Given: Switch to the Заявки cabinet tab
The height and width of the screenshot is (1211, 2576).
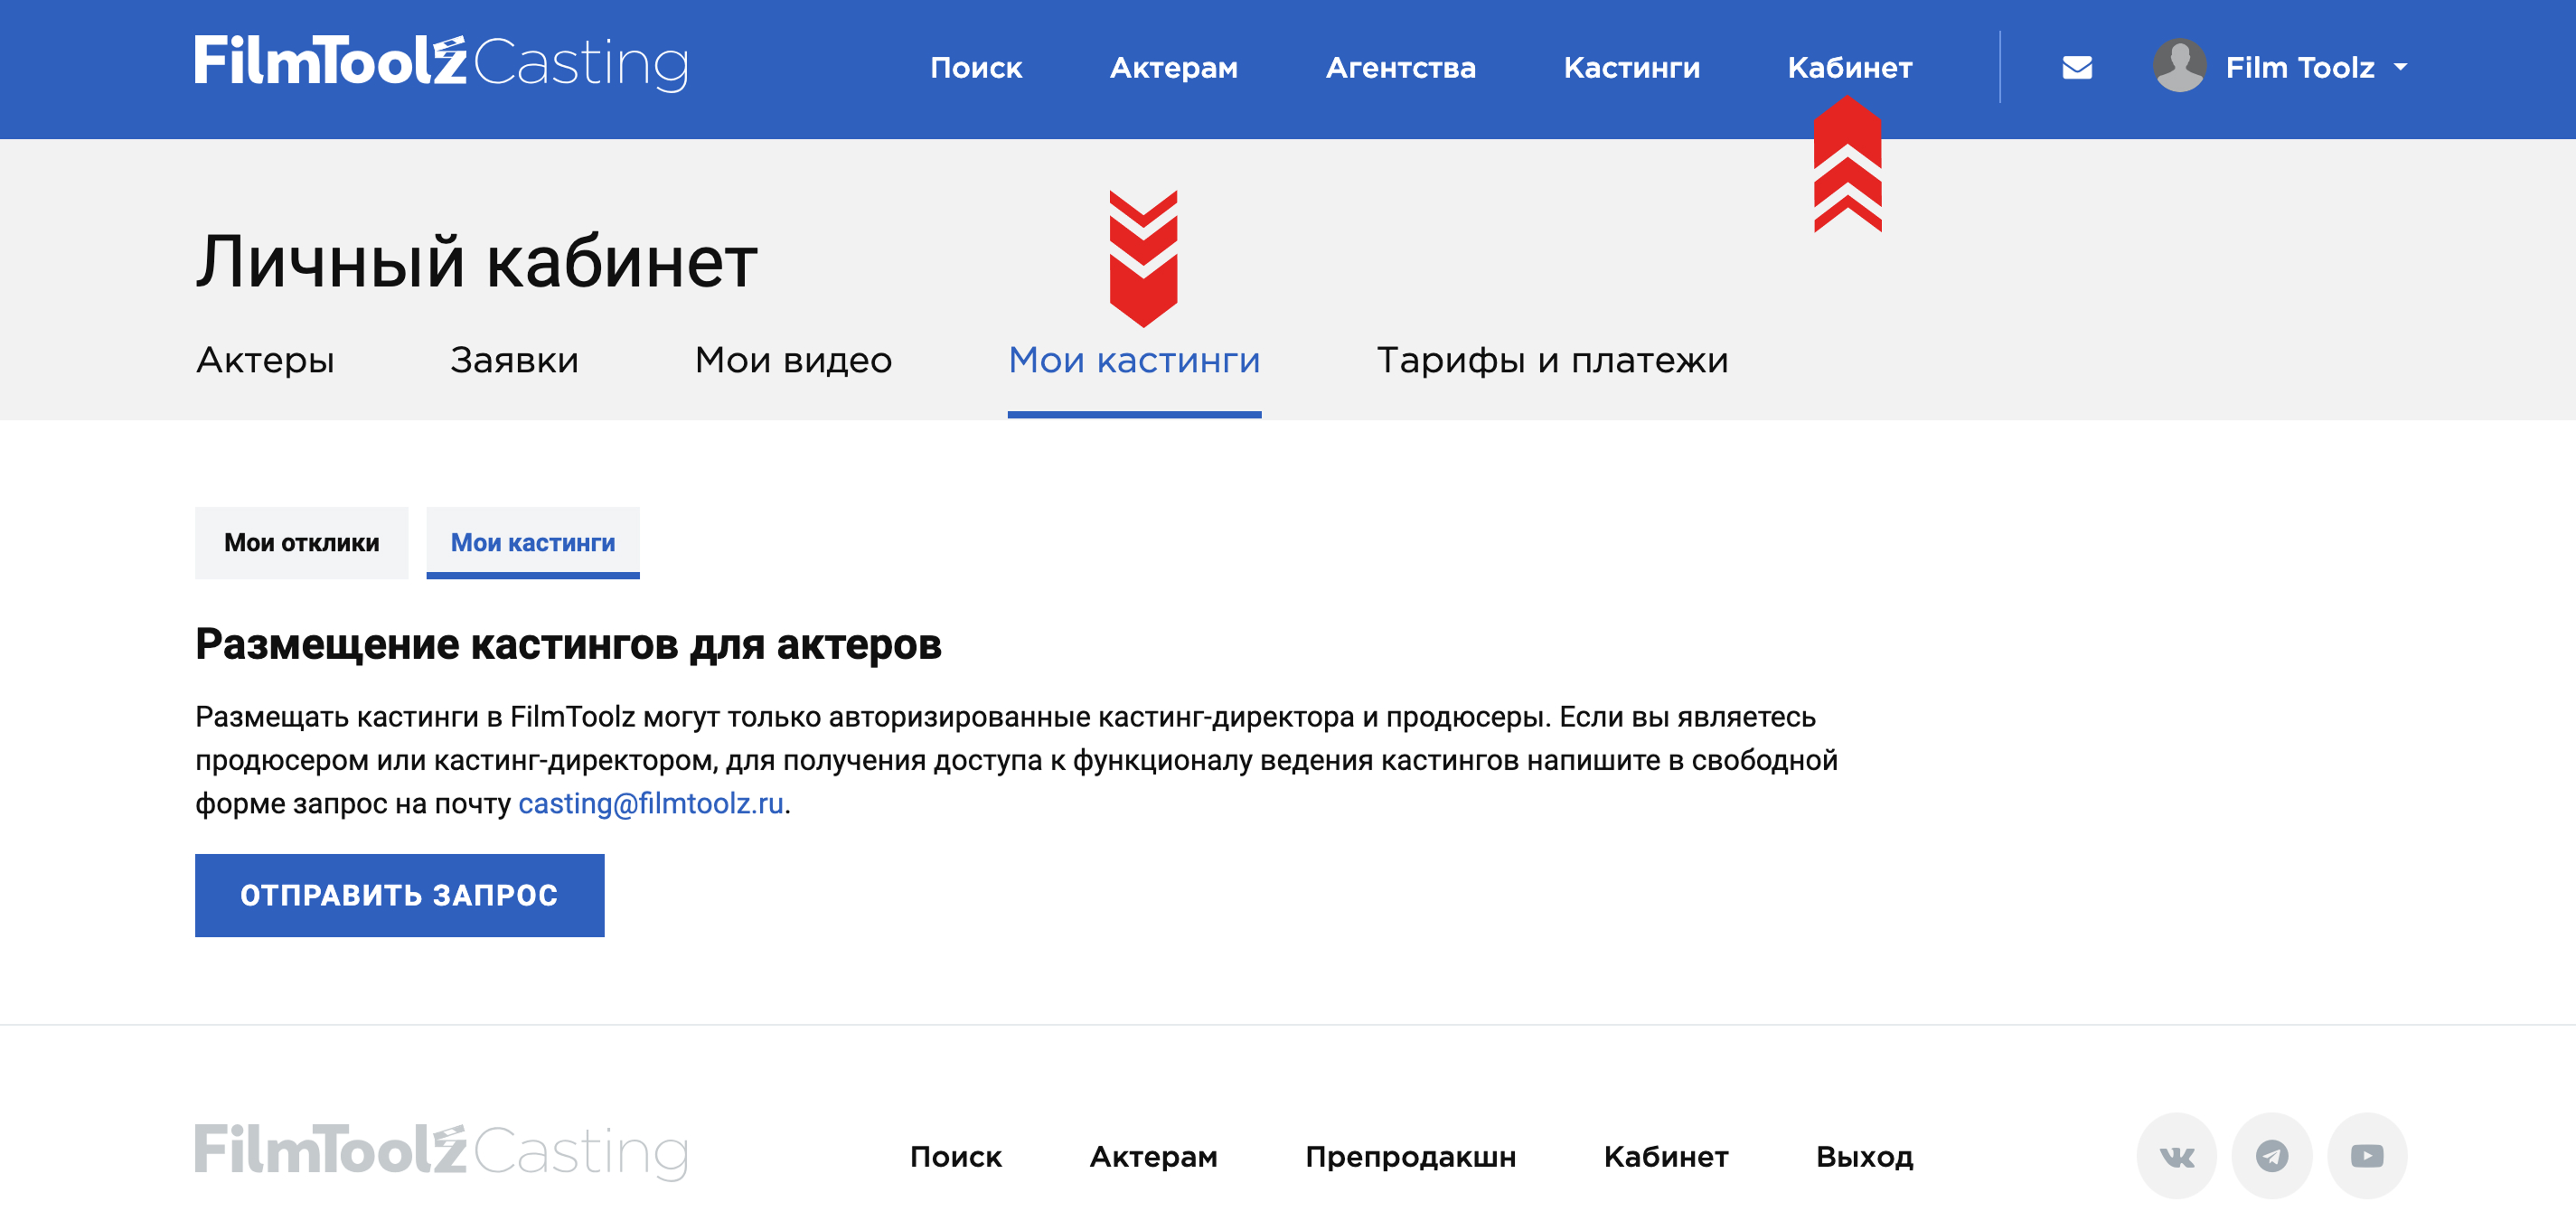Looking at the screenshot, I should point(514,360).
